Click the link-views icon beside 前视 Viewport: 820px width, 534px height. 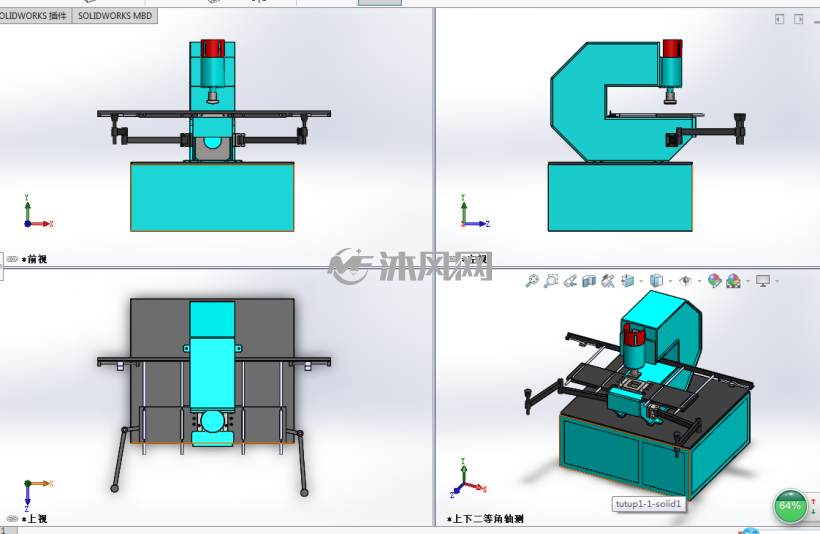[12, 259]
